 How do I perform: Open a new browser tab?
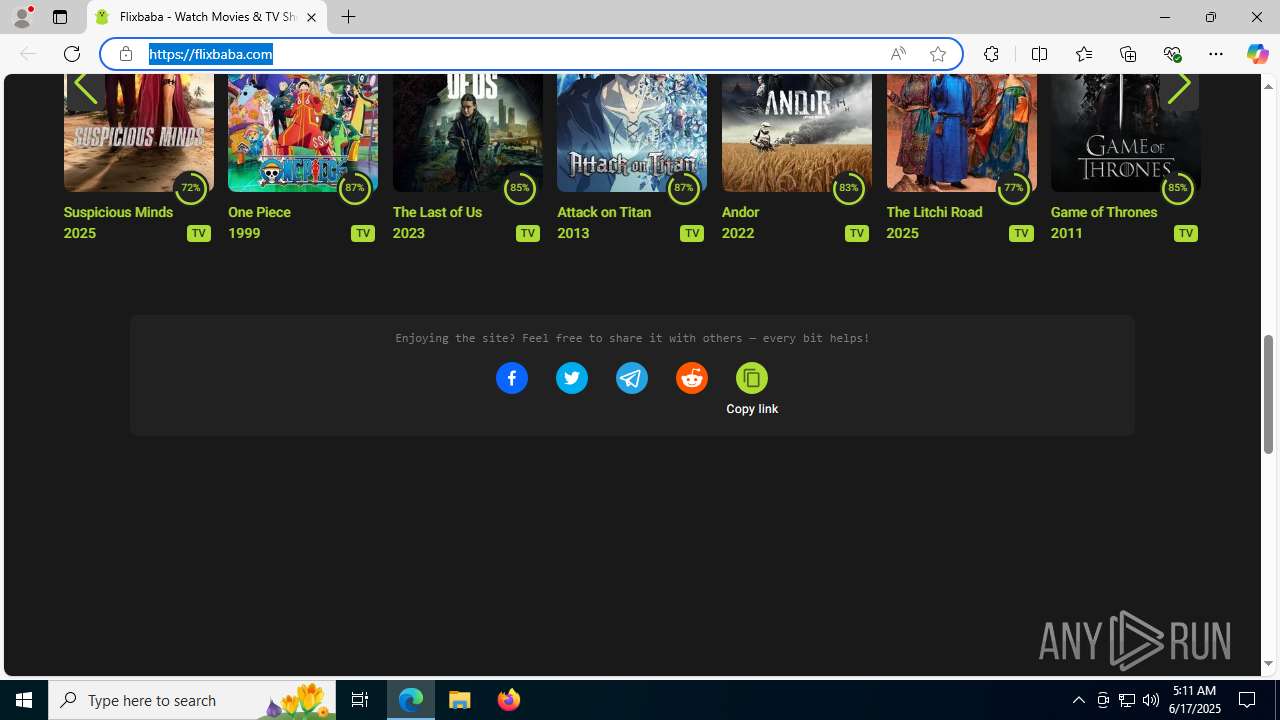[348, 17]
